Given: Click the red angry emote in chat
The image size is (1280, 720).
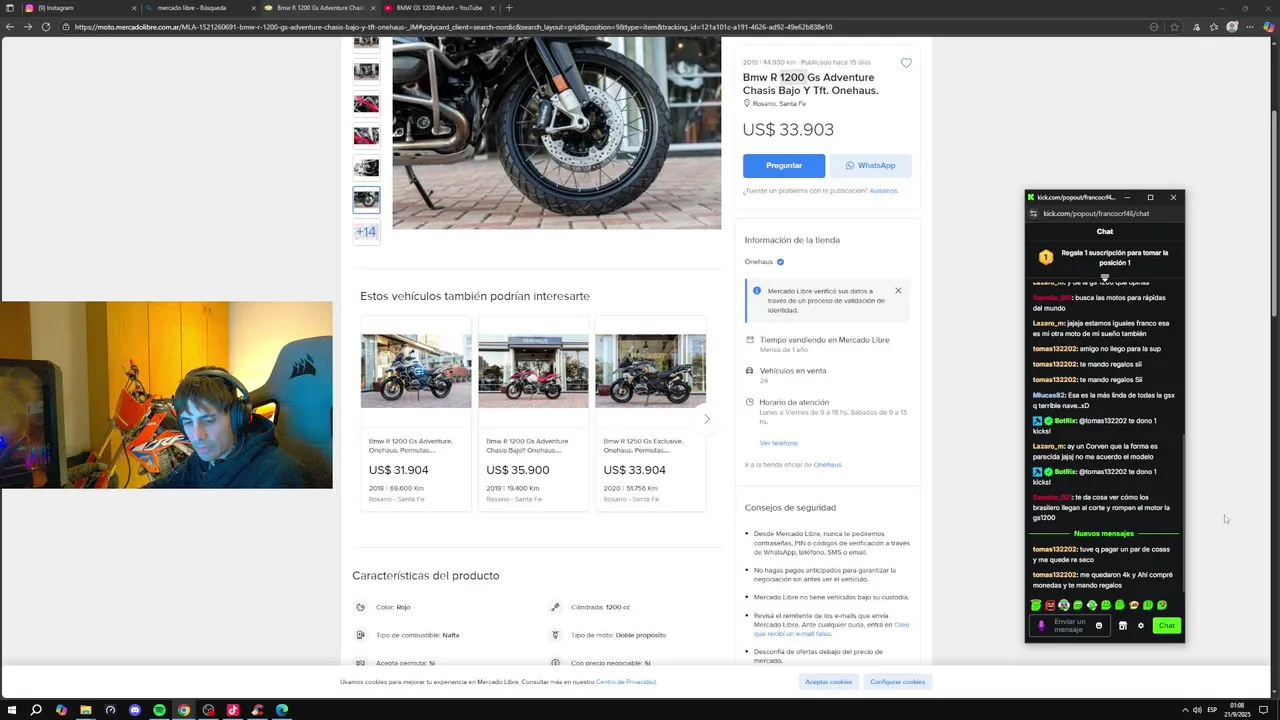Looking at the screenshot, I should click(1050, 605).
